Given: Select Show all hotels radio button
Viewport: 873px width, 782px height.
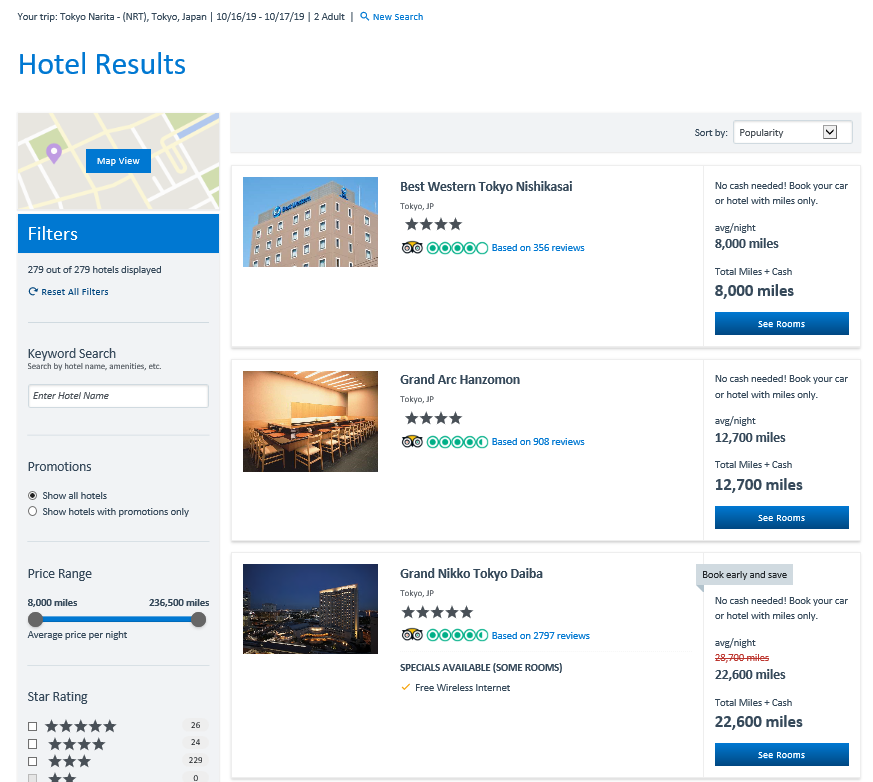Looking at the screenshot, I should tap(32, 495).
